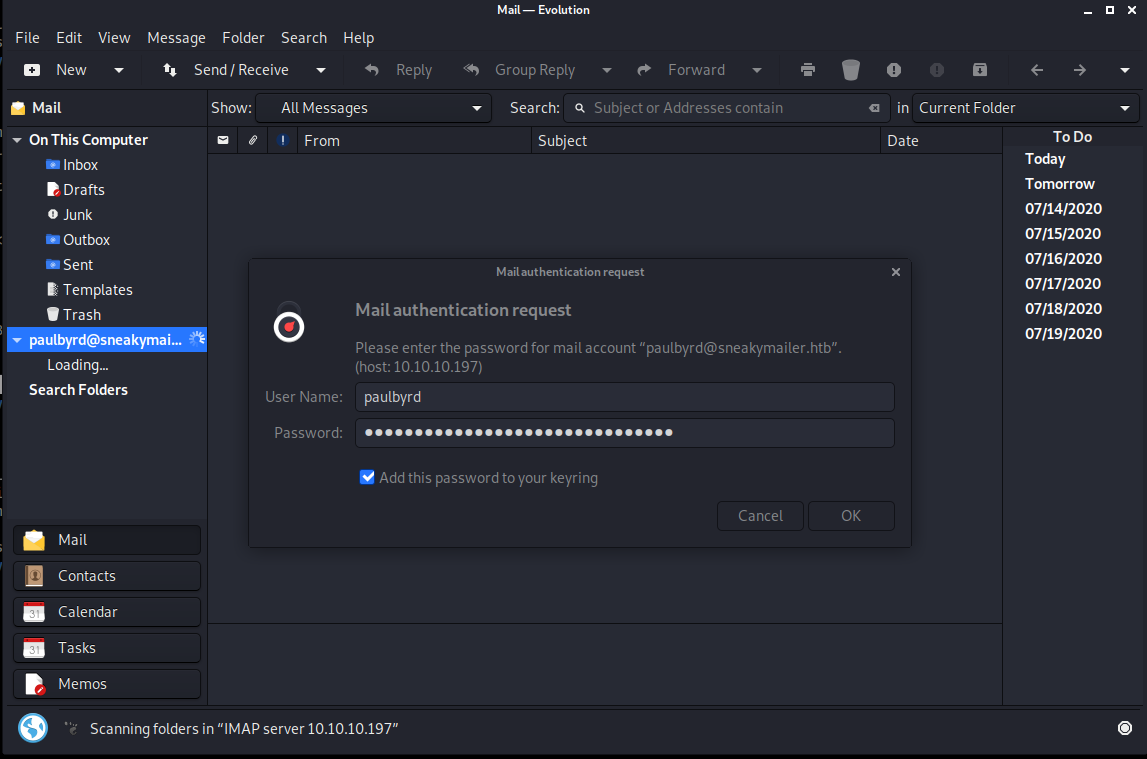This screenshot has width=1147, height=759.
Task: Click the search field for Subject or Addresses
Action: (724, 108)
